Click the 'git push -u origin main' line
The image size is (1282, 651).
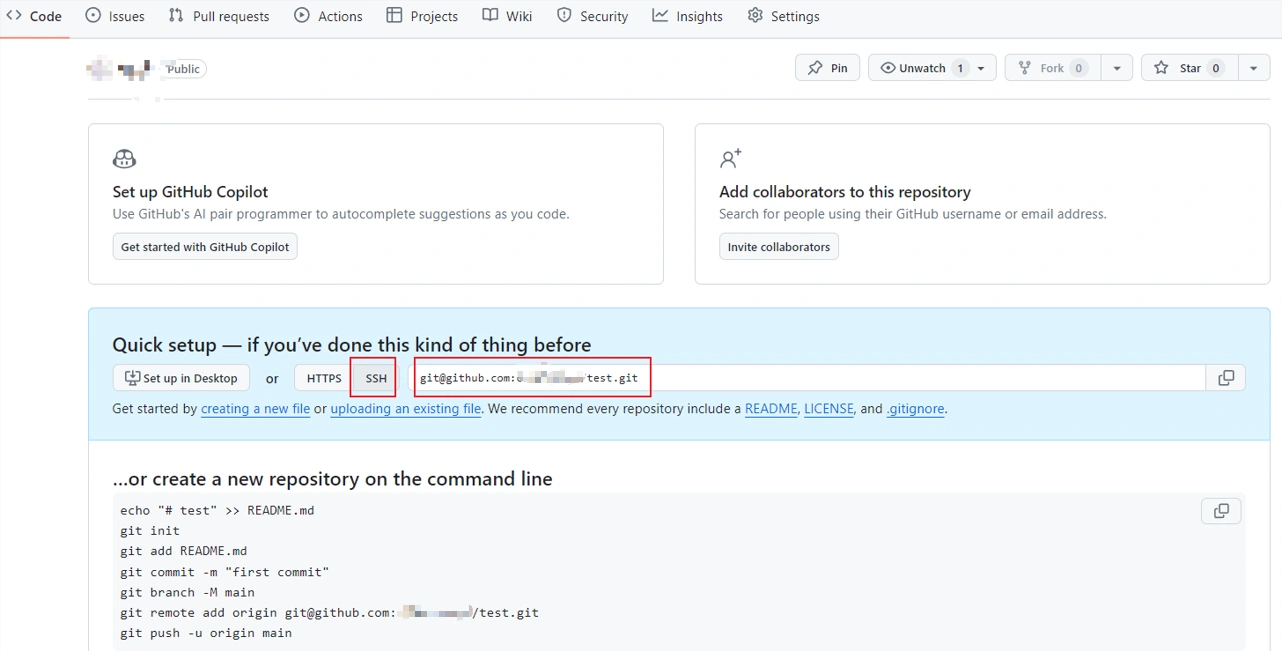pyautogui.click(x=206, y=633)
